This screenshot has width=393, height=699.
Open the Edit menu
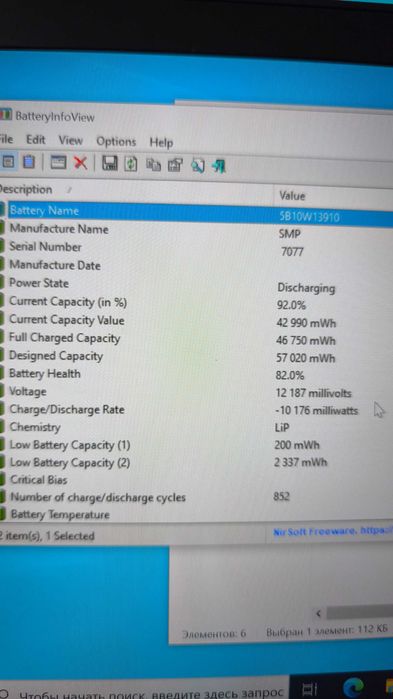pos(36,140)
